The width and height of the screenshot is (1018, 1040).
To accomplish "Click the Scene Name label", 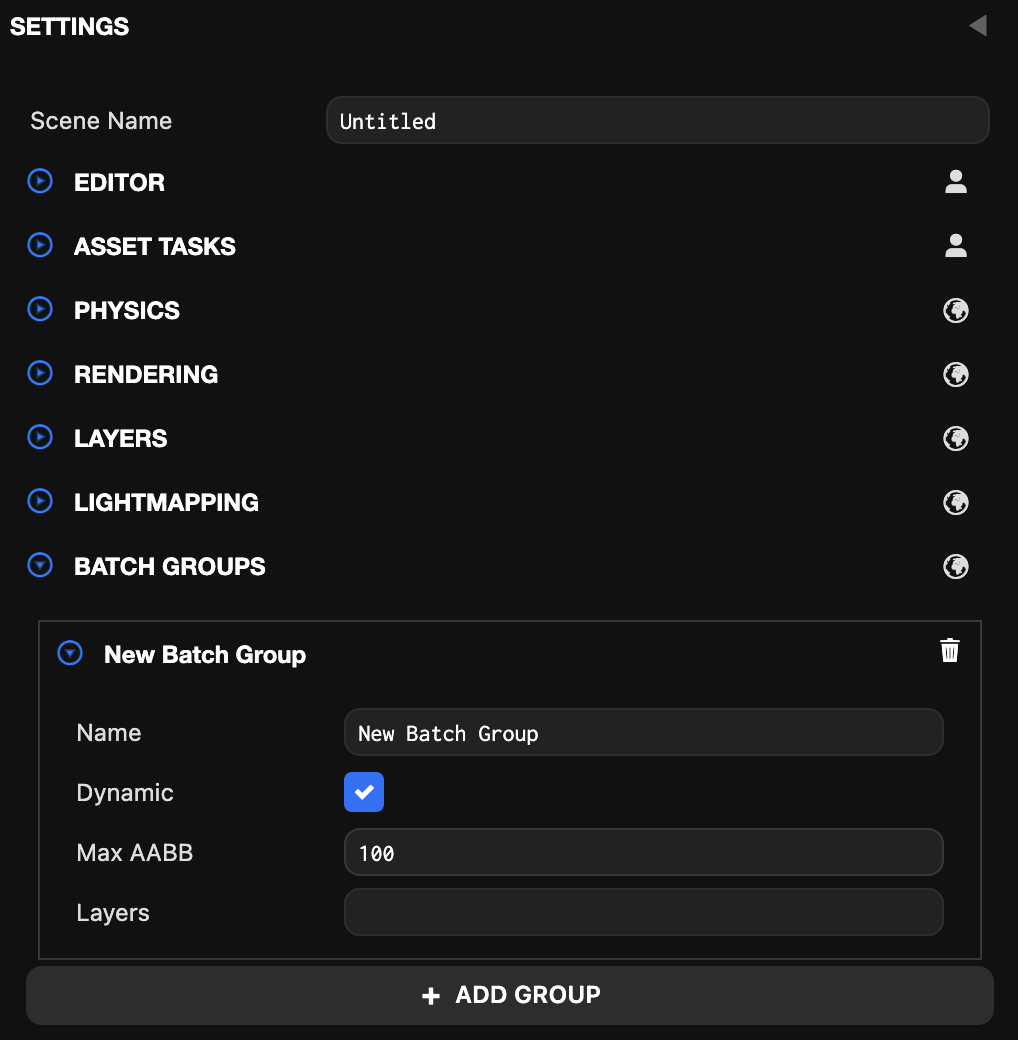I will (x=101, y=121).
